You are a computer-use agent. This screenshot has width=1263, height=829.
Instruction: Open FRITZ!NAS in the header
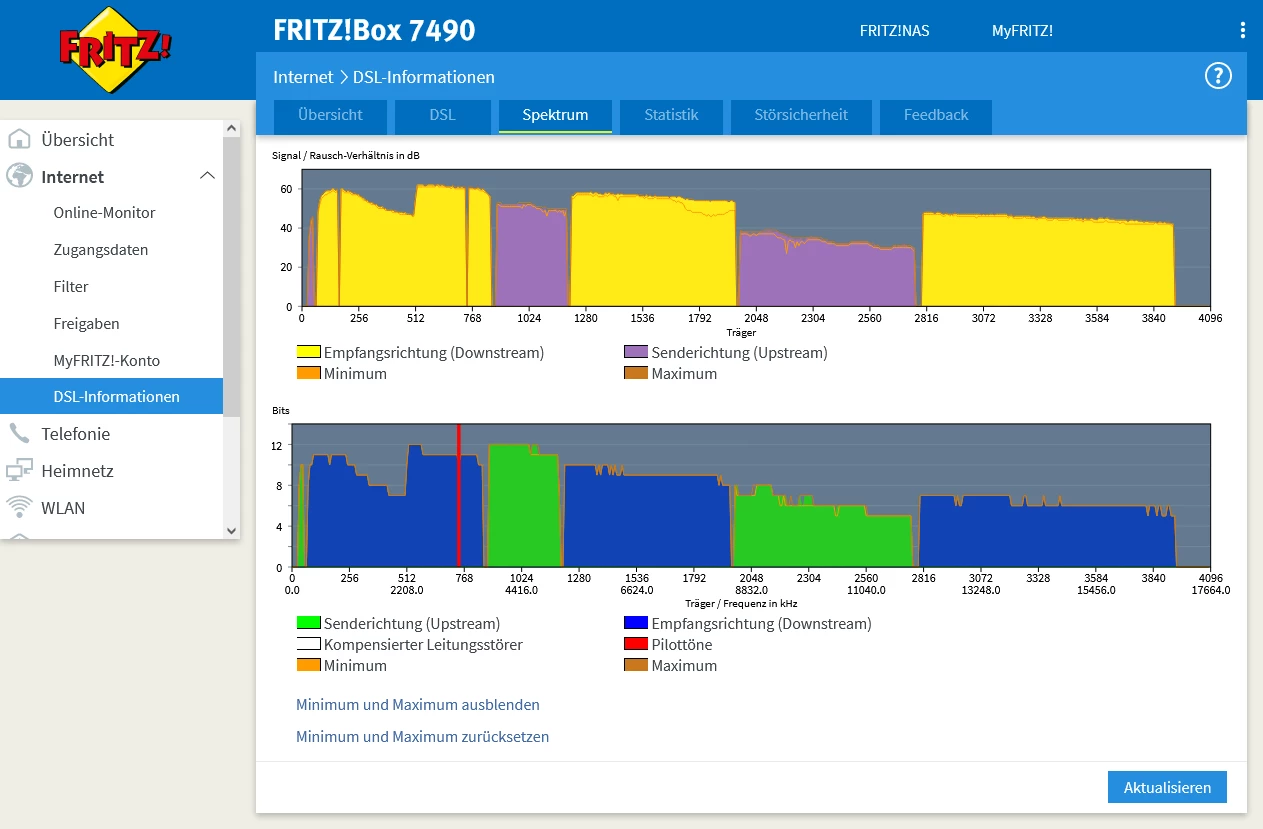[x=894, y=31]
